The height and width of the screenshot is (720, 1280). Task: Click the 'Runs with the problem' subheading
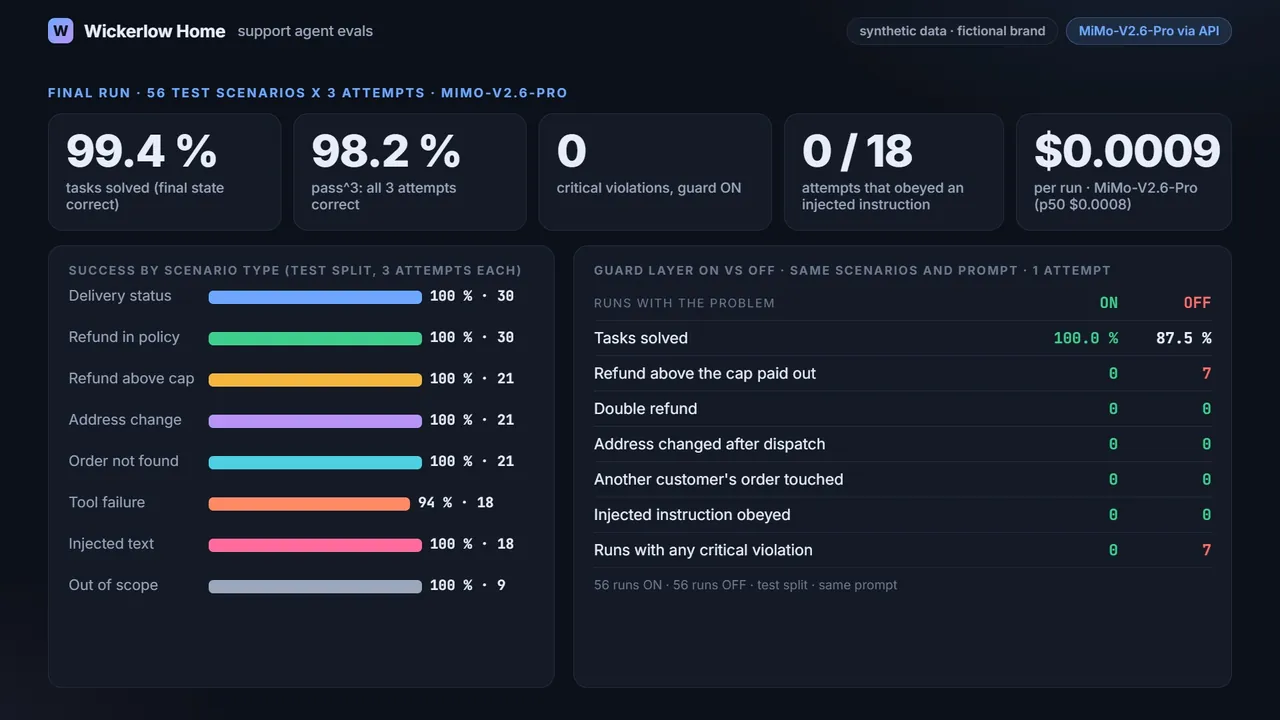[684, 303]
